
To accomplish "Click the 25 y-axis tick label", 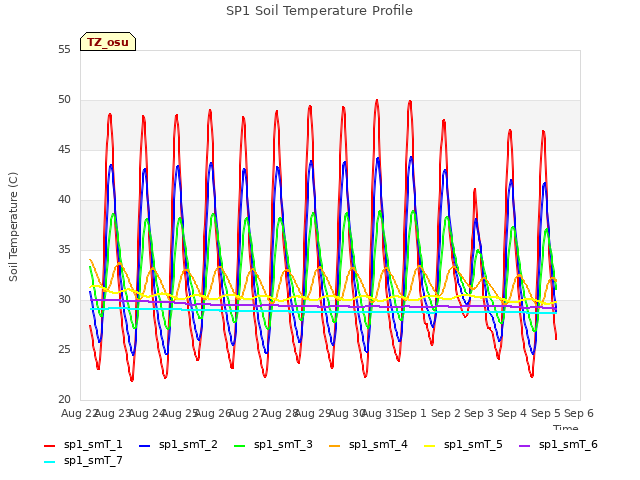I will [x=64, y=349].
